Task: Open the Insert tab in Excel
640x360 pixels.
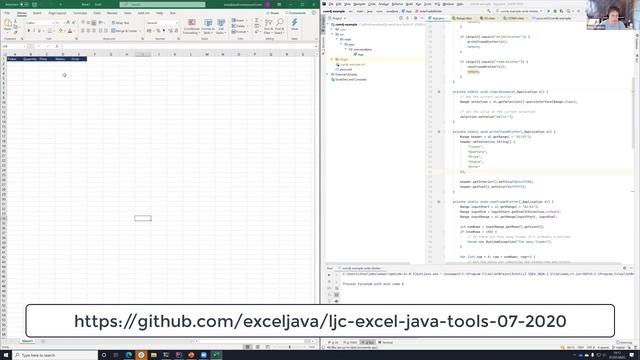Action: 37,13
